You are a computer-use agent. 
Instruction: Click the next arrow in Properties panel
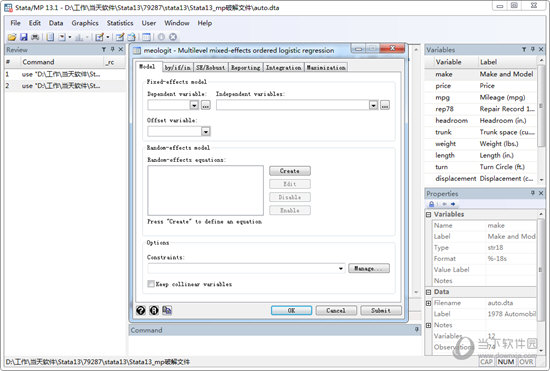tap(453, 204)
